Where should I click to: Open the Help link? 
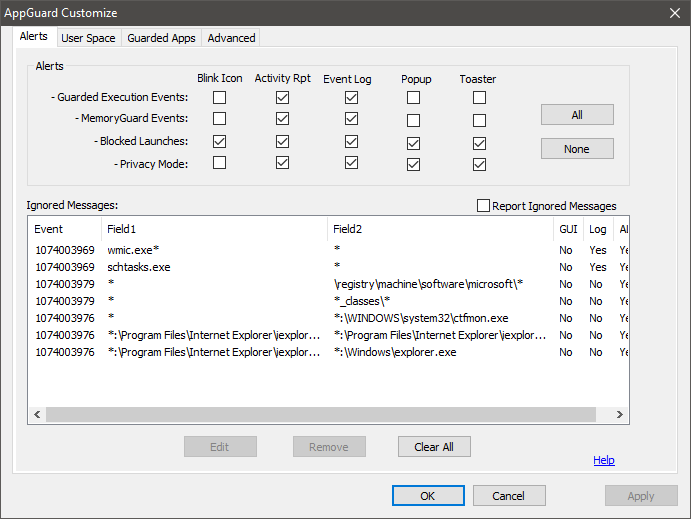[x=604, y=460]
